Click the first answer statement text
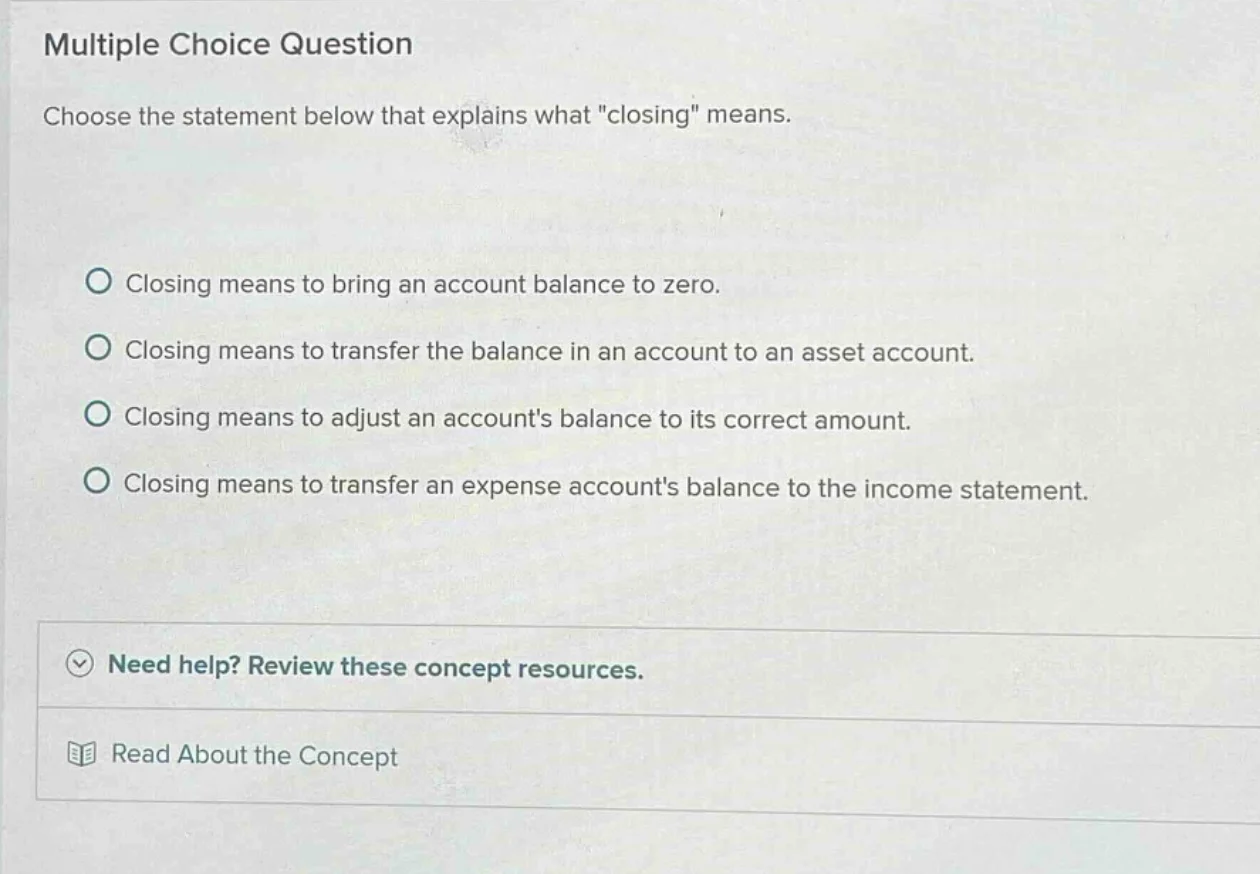Screen dimensions: 1260x874 (x=422, y=284)
